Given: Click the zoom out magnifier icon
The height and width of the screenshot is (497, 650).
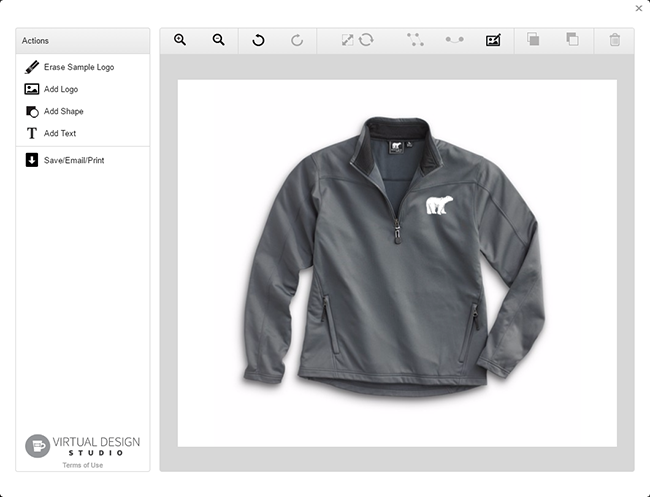Looking at the screenshot, I should 218,40.
